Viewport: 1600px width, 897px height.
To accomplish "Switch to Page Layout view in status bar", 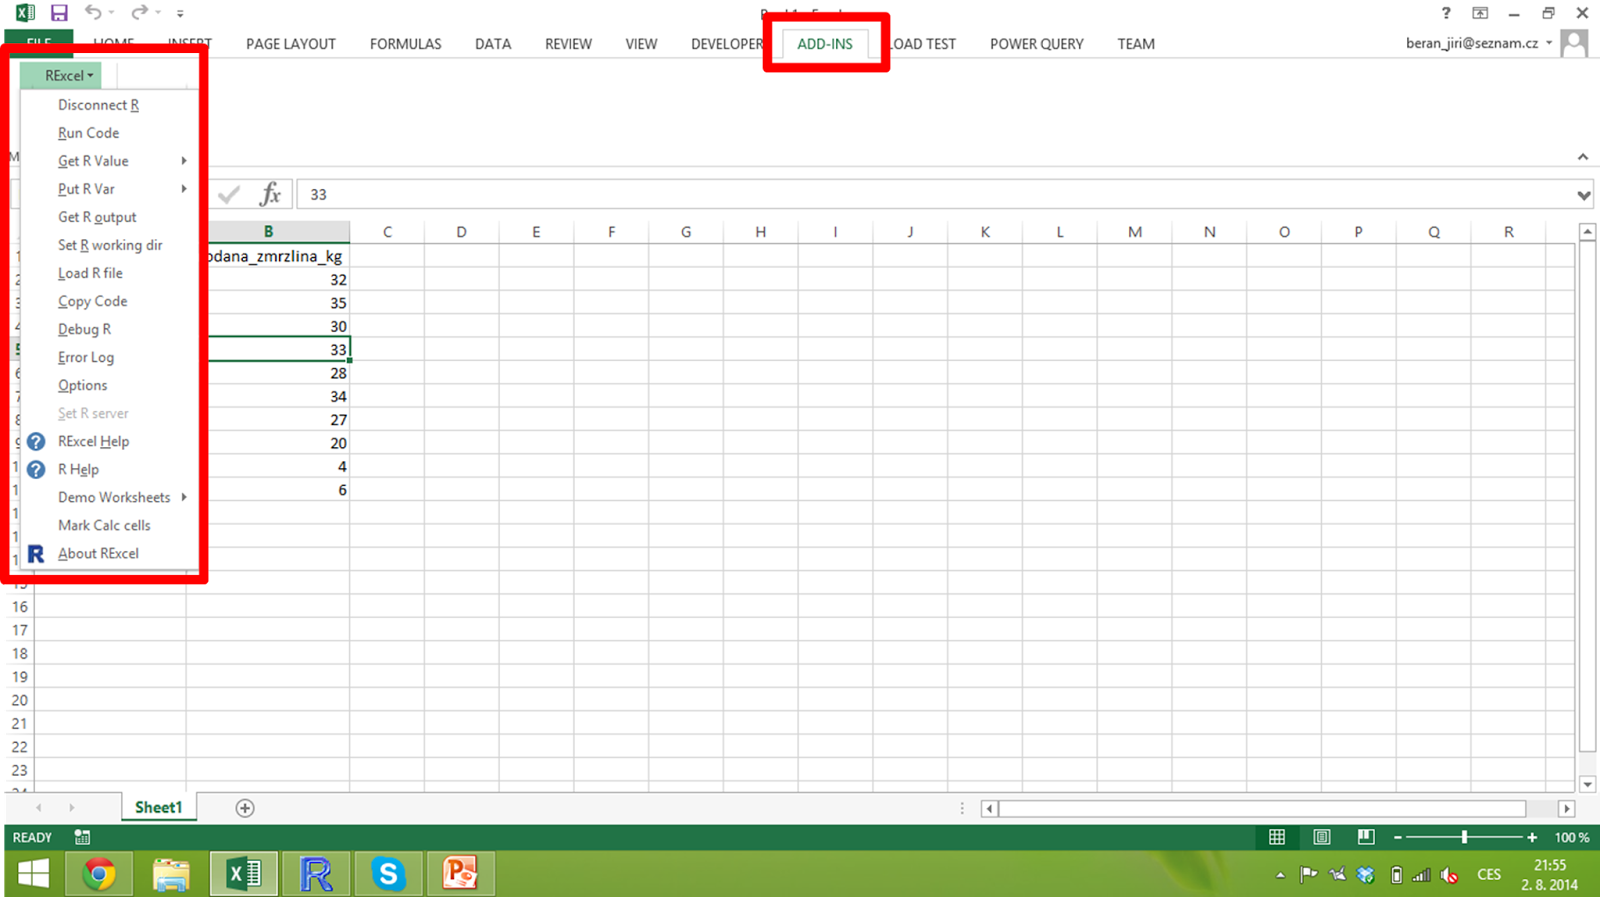I will coord(1322,837).
